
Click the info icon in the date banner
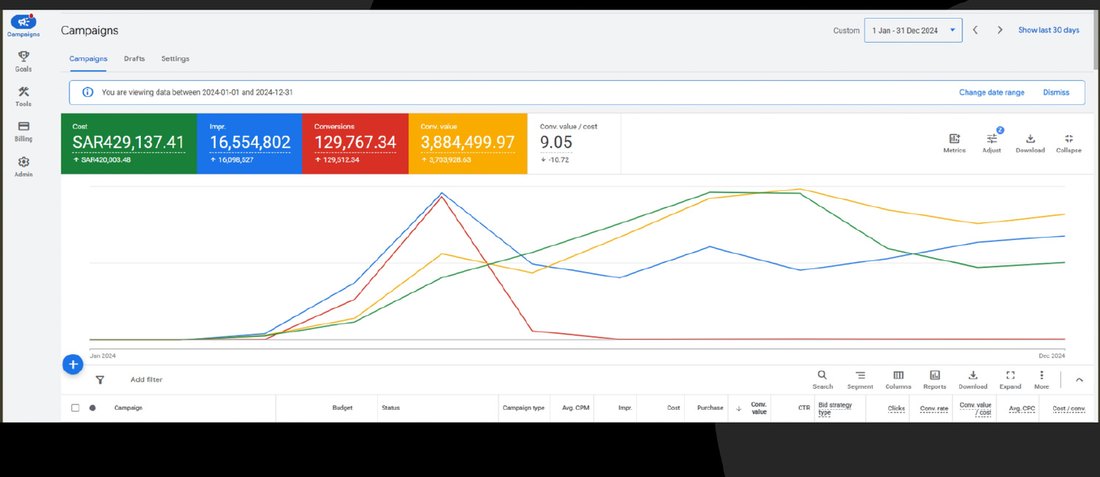coord(88,92)
